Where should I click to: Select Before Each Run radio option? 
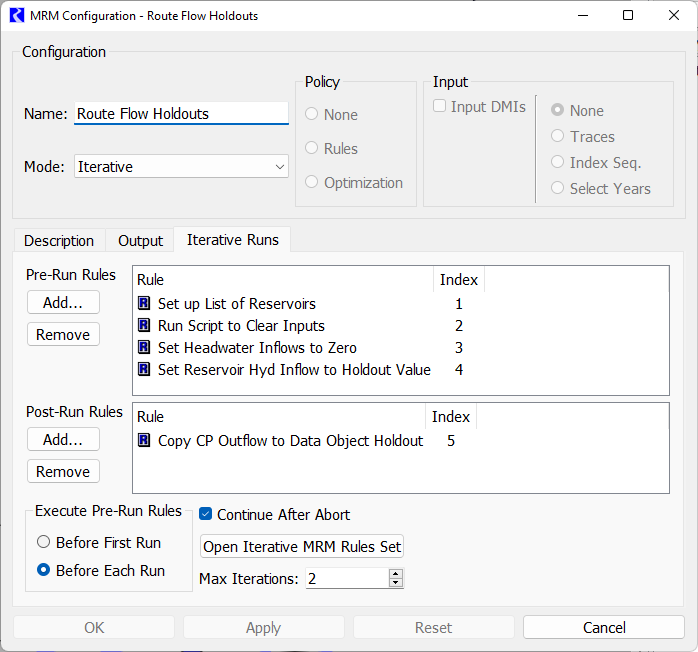pos(43,571)
